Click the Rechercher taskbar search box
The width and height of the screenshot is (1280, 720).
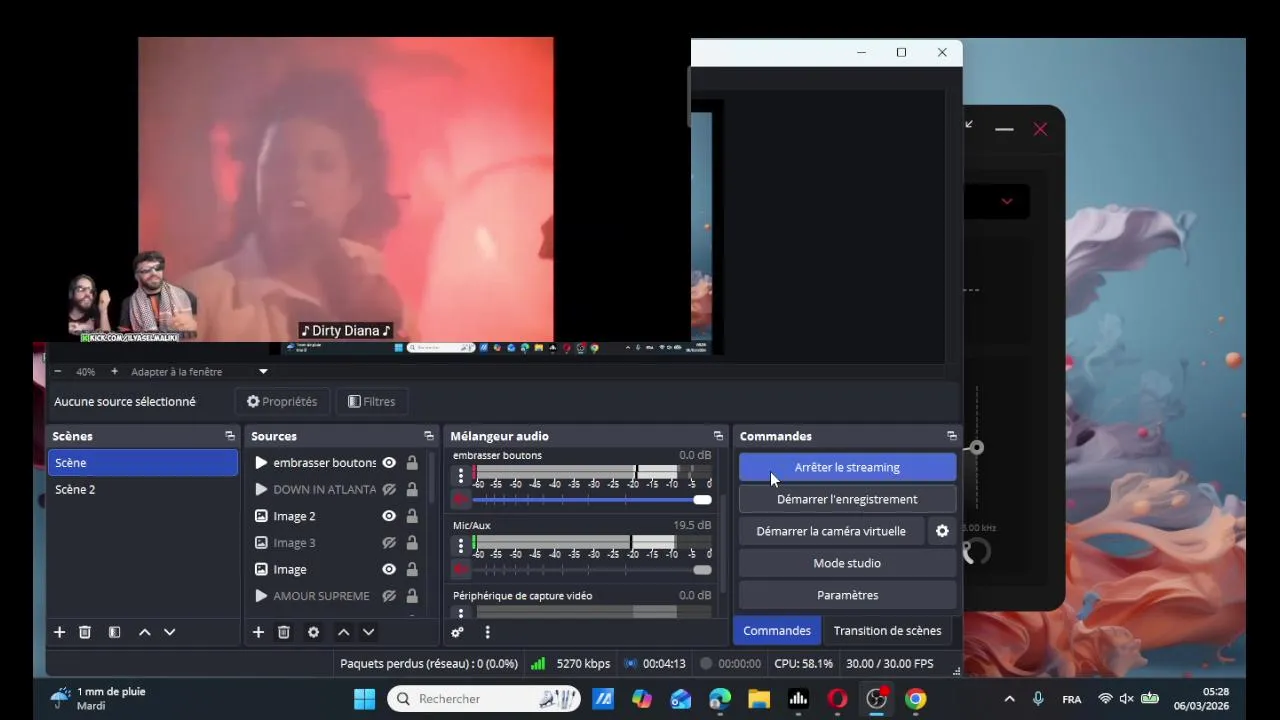(484, 699)
